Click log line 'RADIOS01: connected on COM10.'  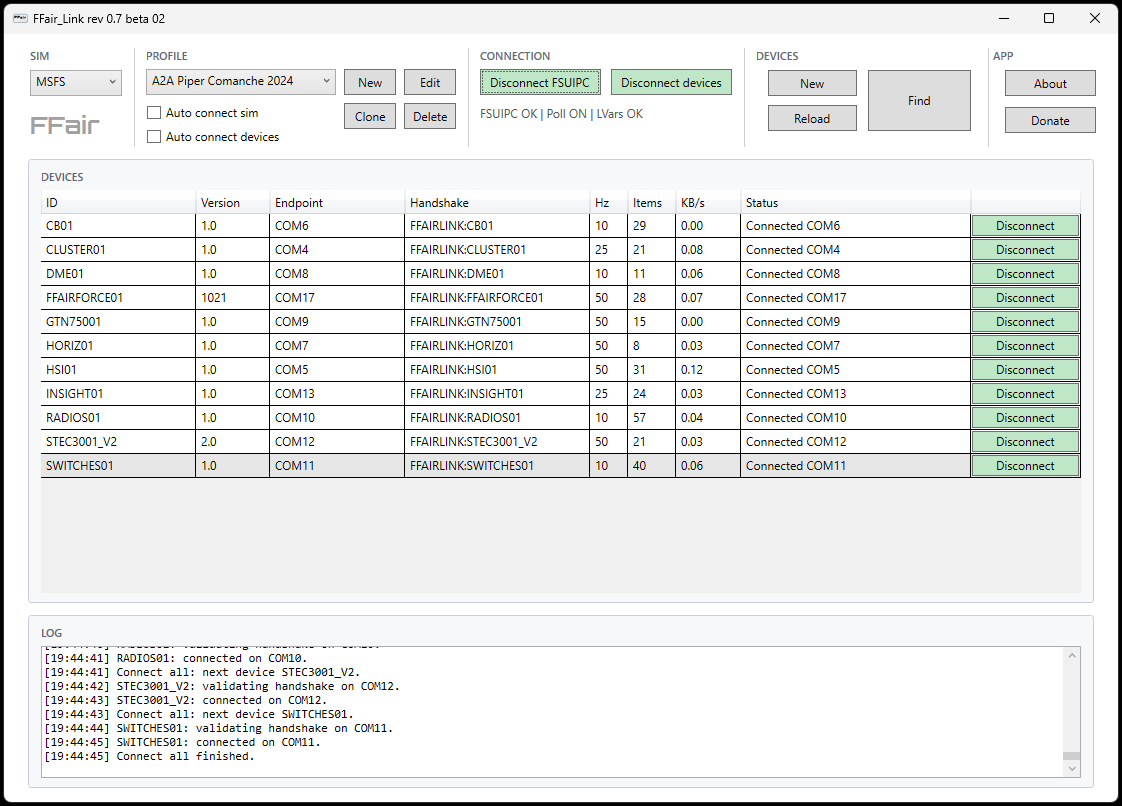click(x=175, y=658)
